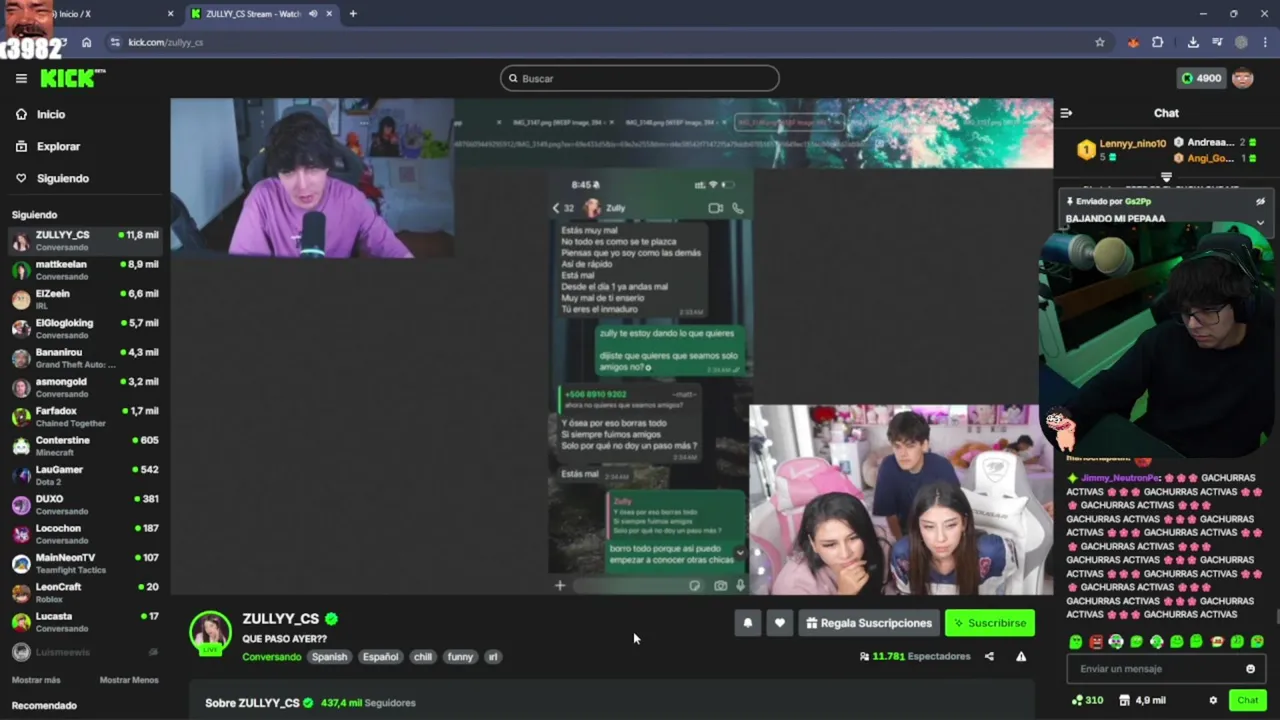
Task: Open the 4,9 mil shop icon
Action: tap(1142, 701)
